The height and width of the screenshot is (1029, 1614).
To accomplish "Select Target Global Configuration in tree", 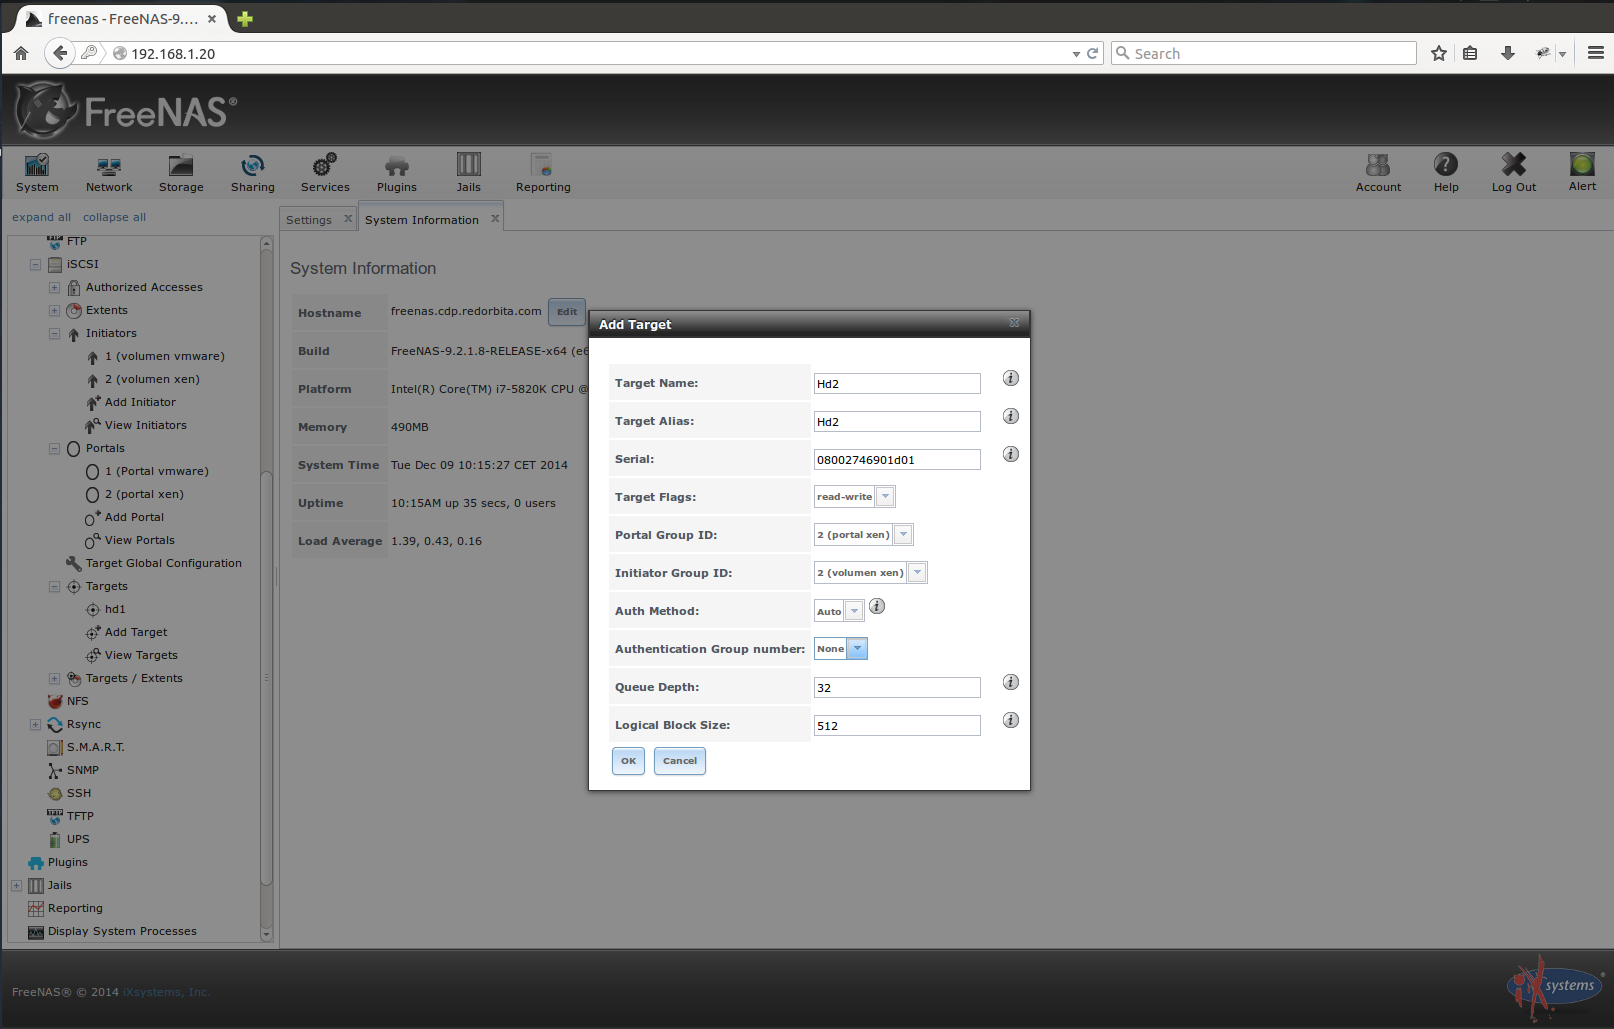I will click(163, 563).
